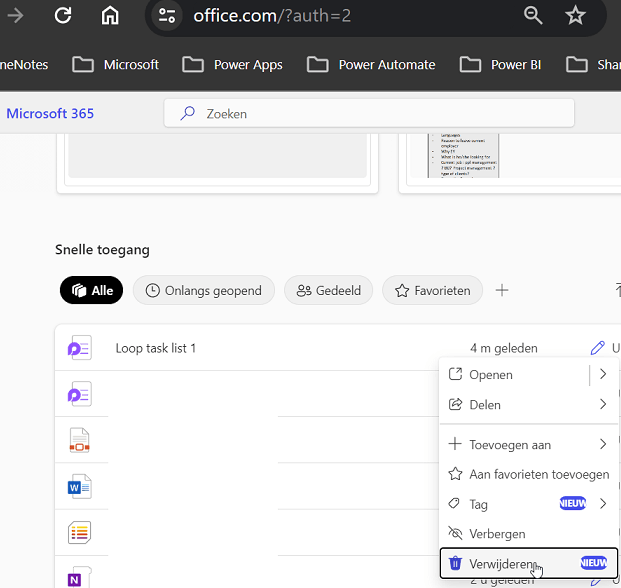Open the Power Apps bookmarks folder
This screenshot has height=588, width=621.
pos(232,65)
